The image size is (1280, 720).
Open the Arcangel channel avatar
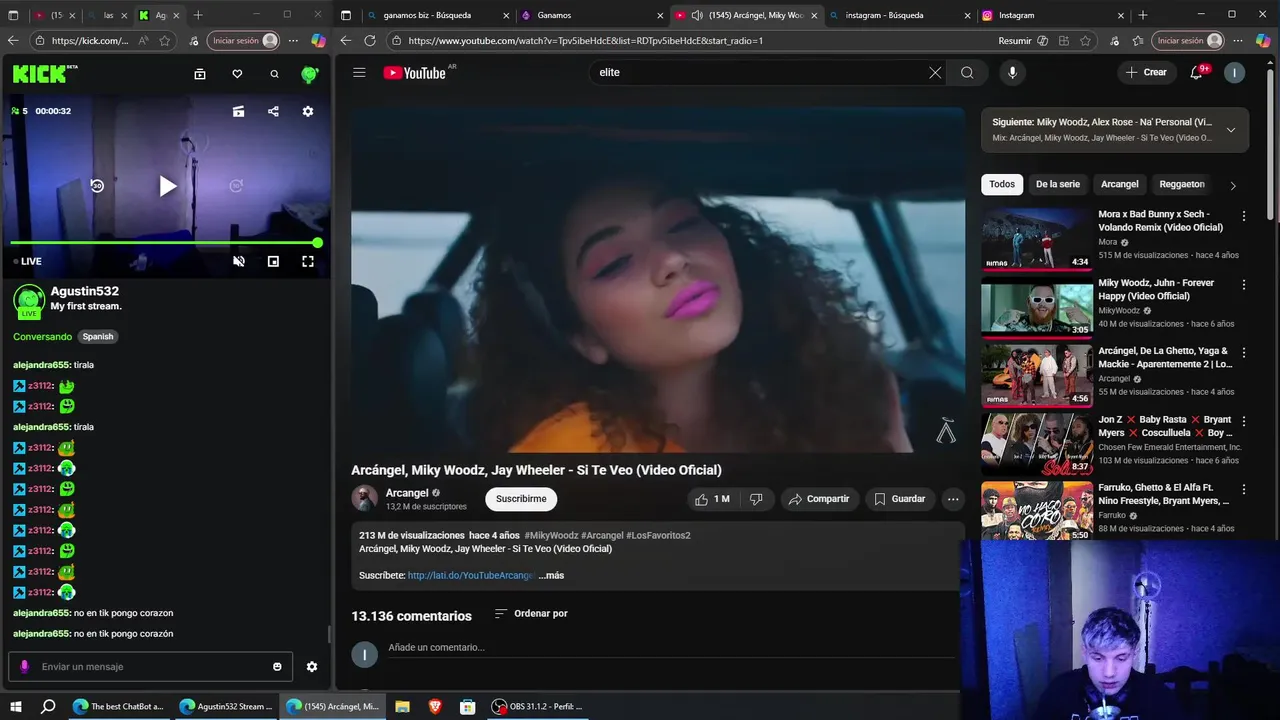coord(364,498)
